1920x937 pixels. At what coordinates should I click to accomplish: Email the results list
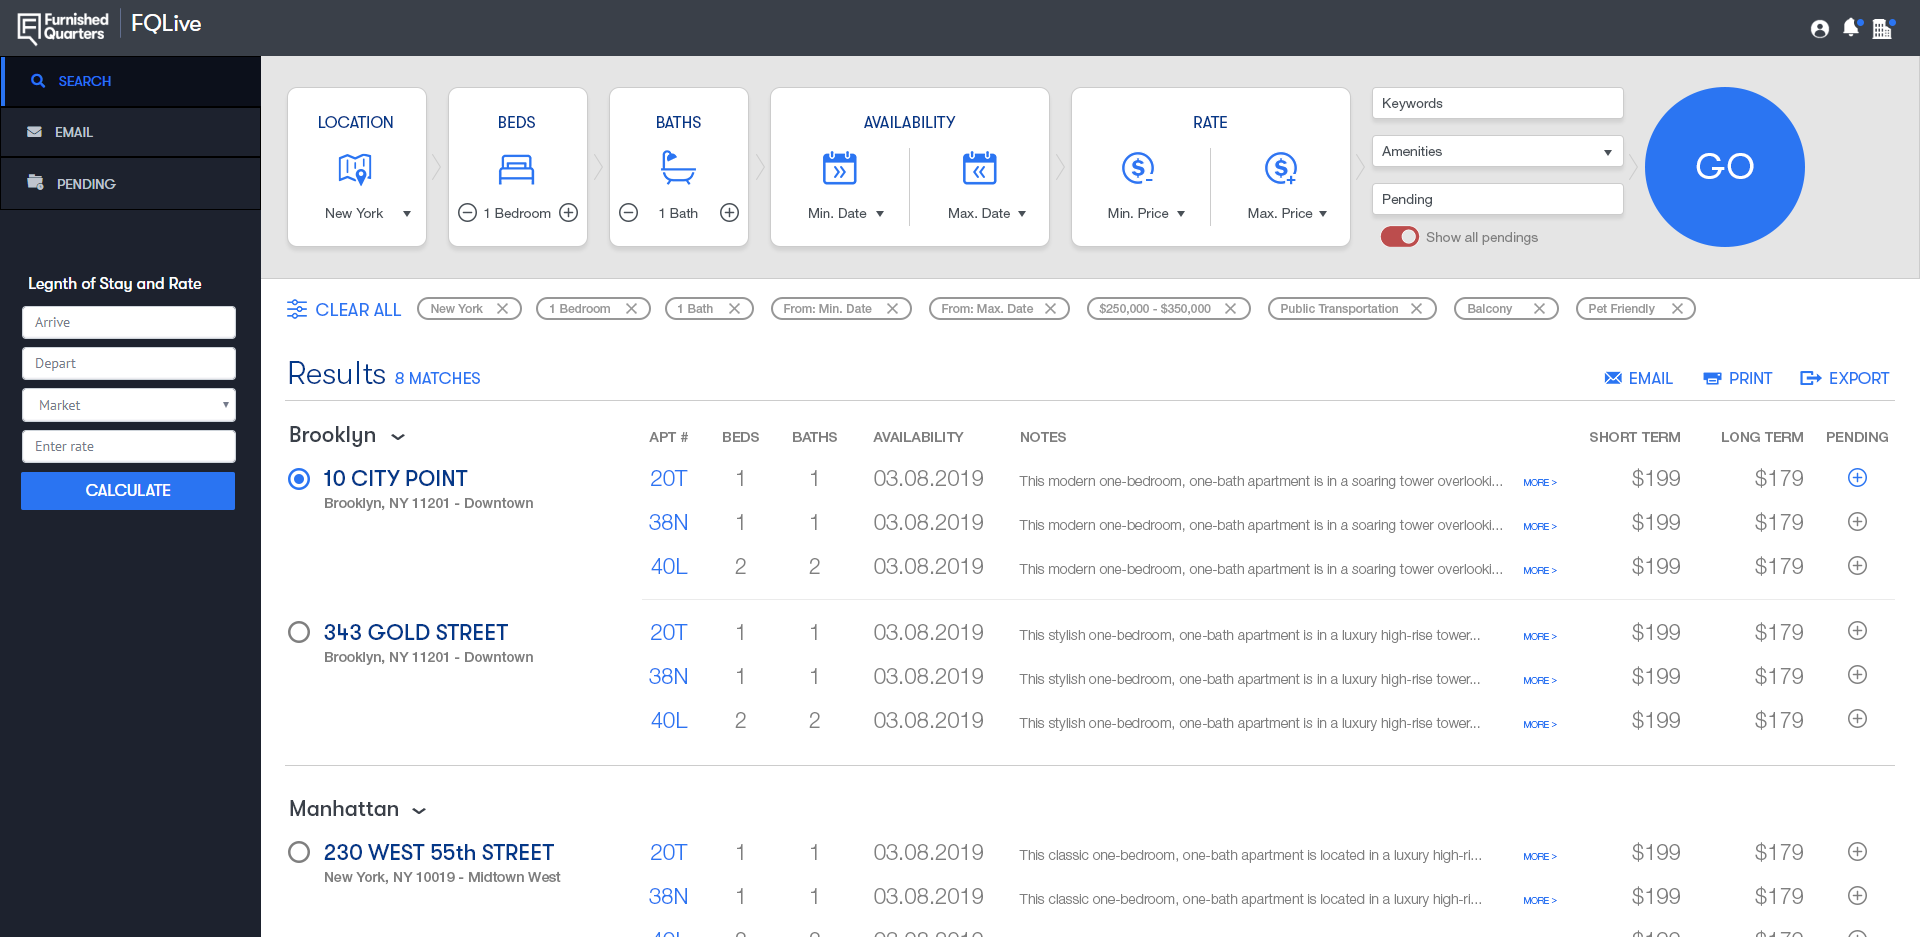coord(1638,378)
